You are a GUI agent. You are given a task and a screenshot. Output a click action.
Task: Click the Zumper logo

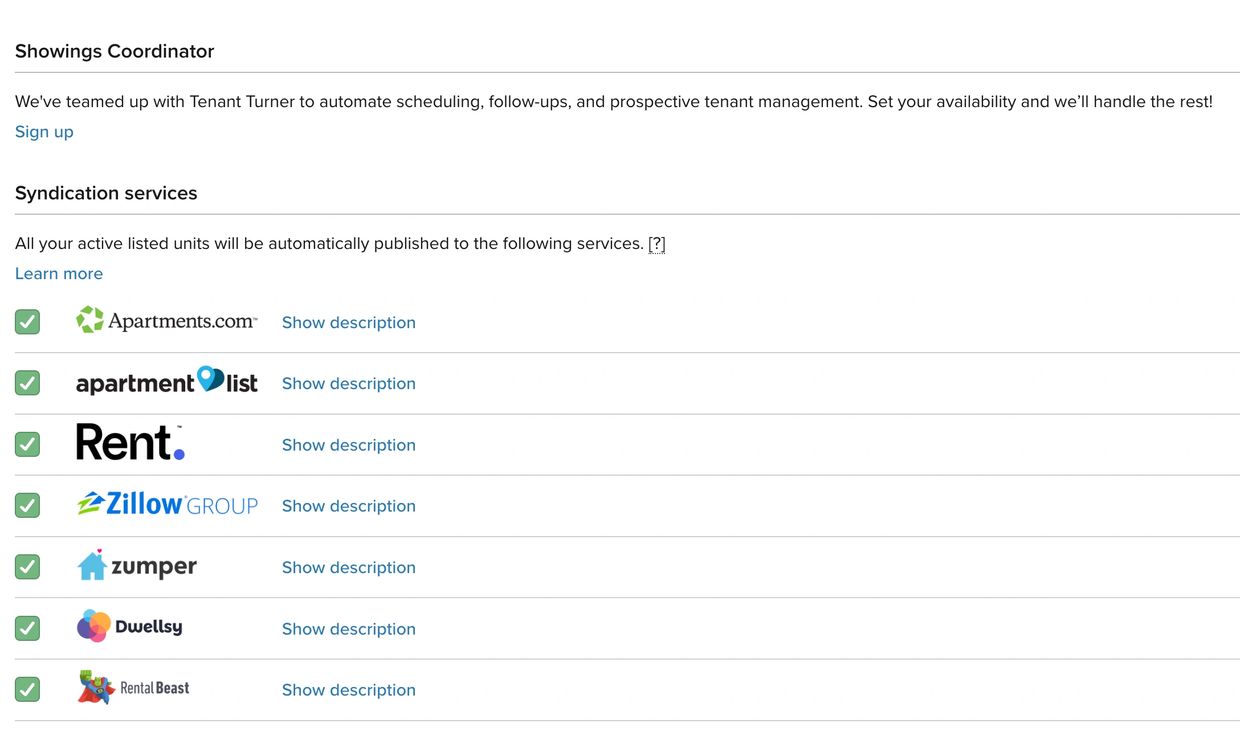[136, 566]
